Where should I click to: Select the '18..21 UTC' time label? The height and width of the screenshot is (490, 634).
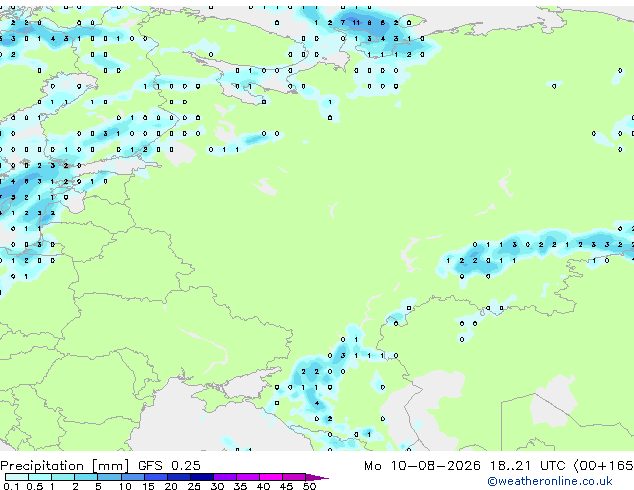(527, 466)
